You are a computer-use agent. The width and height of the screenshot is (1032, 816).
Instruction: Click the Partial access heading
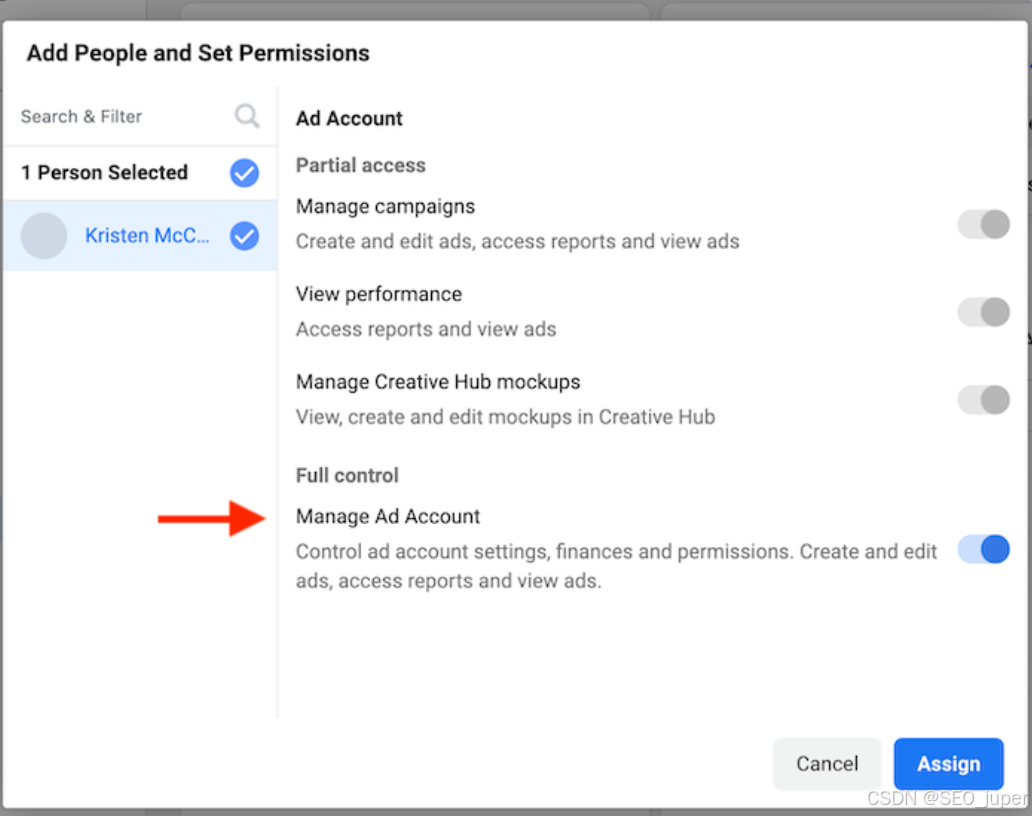tap(360, 166)
